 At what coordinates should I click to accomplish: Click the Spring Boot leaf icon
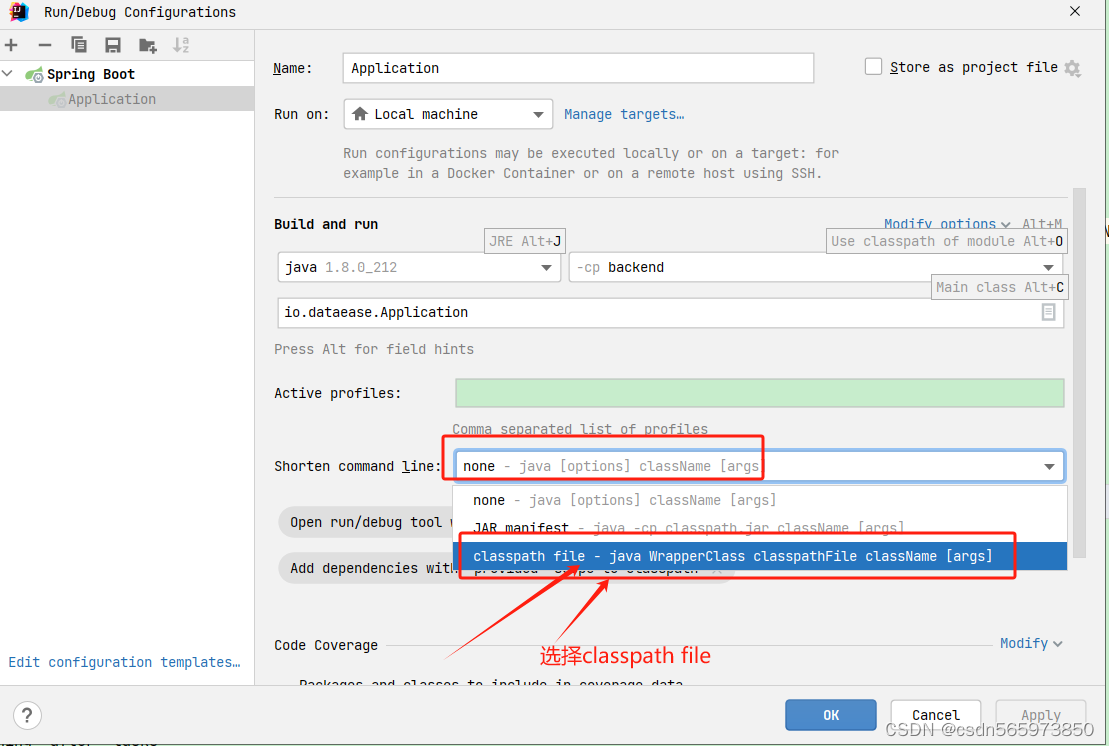pyautogui.click(x=34, y=74)
